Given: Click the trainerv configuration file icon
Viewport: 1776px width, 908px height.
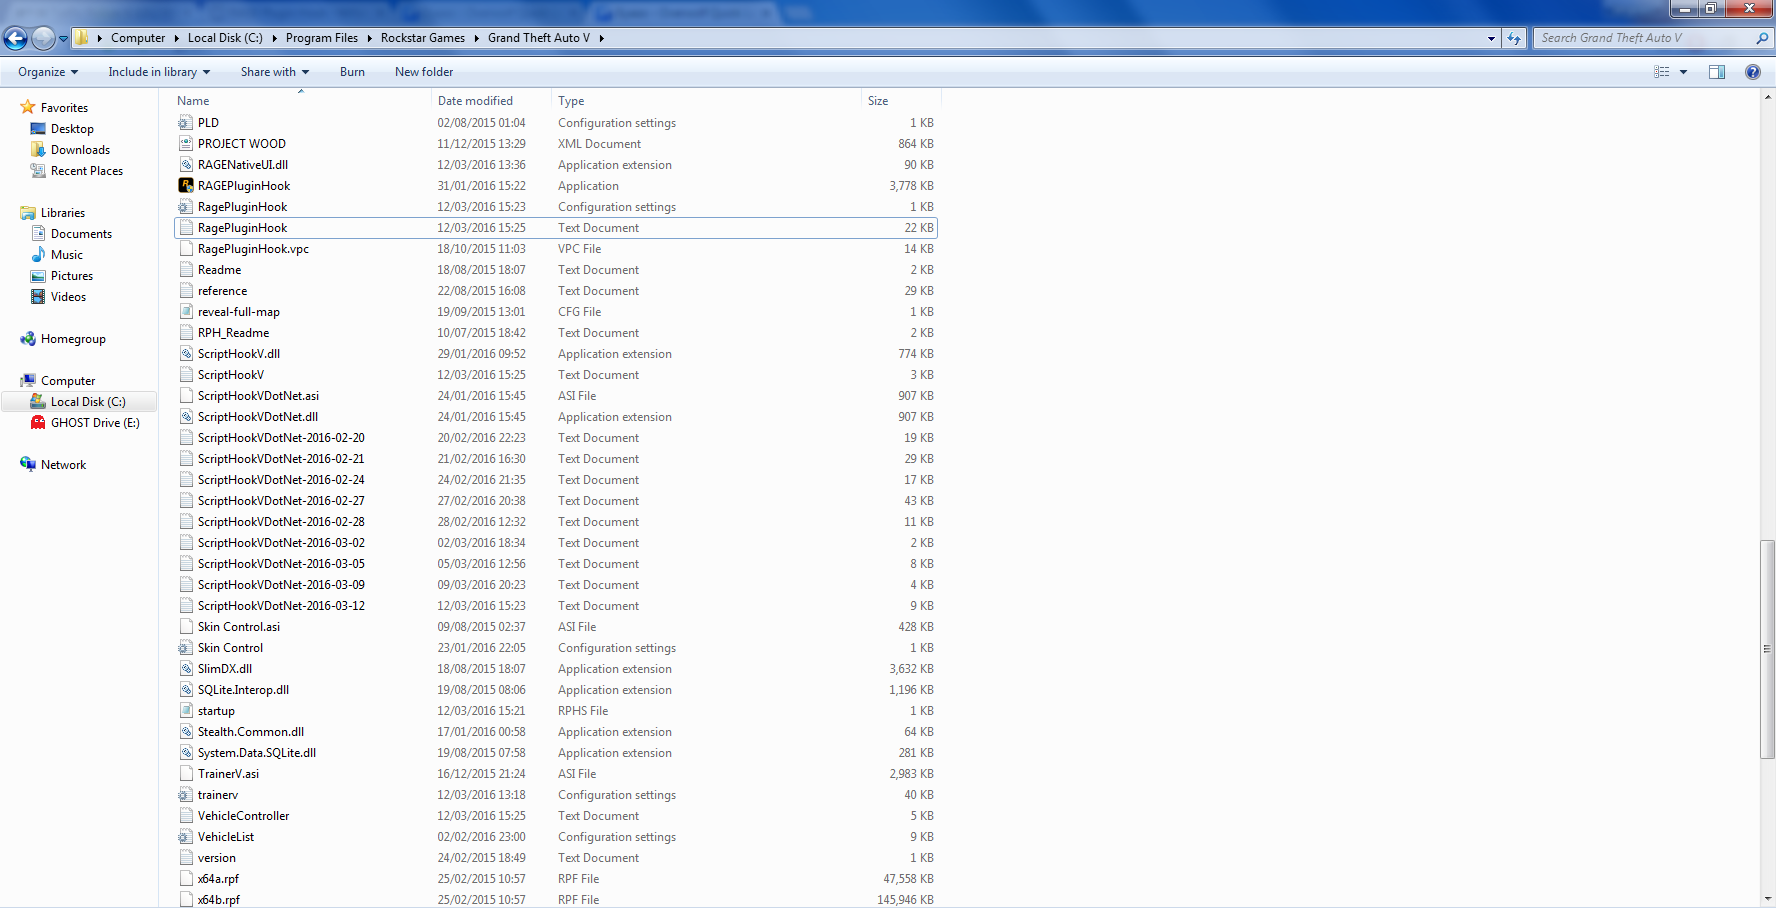Looking at the screenshot, I should [186, 795].
